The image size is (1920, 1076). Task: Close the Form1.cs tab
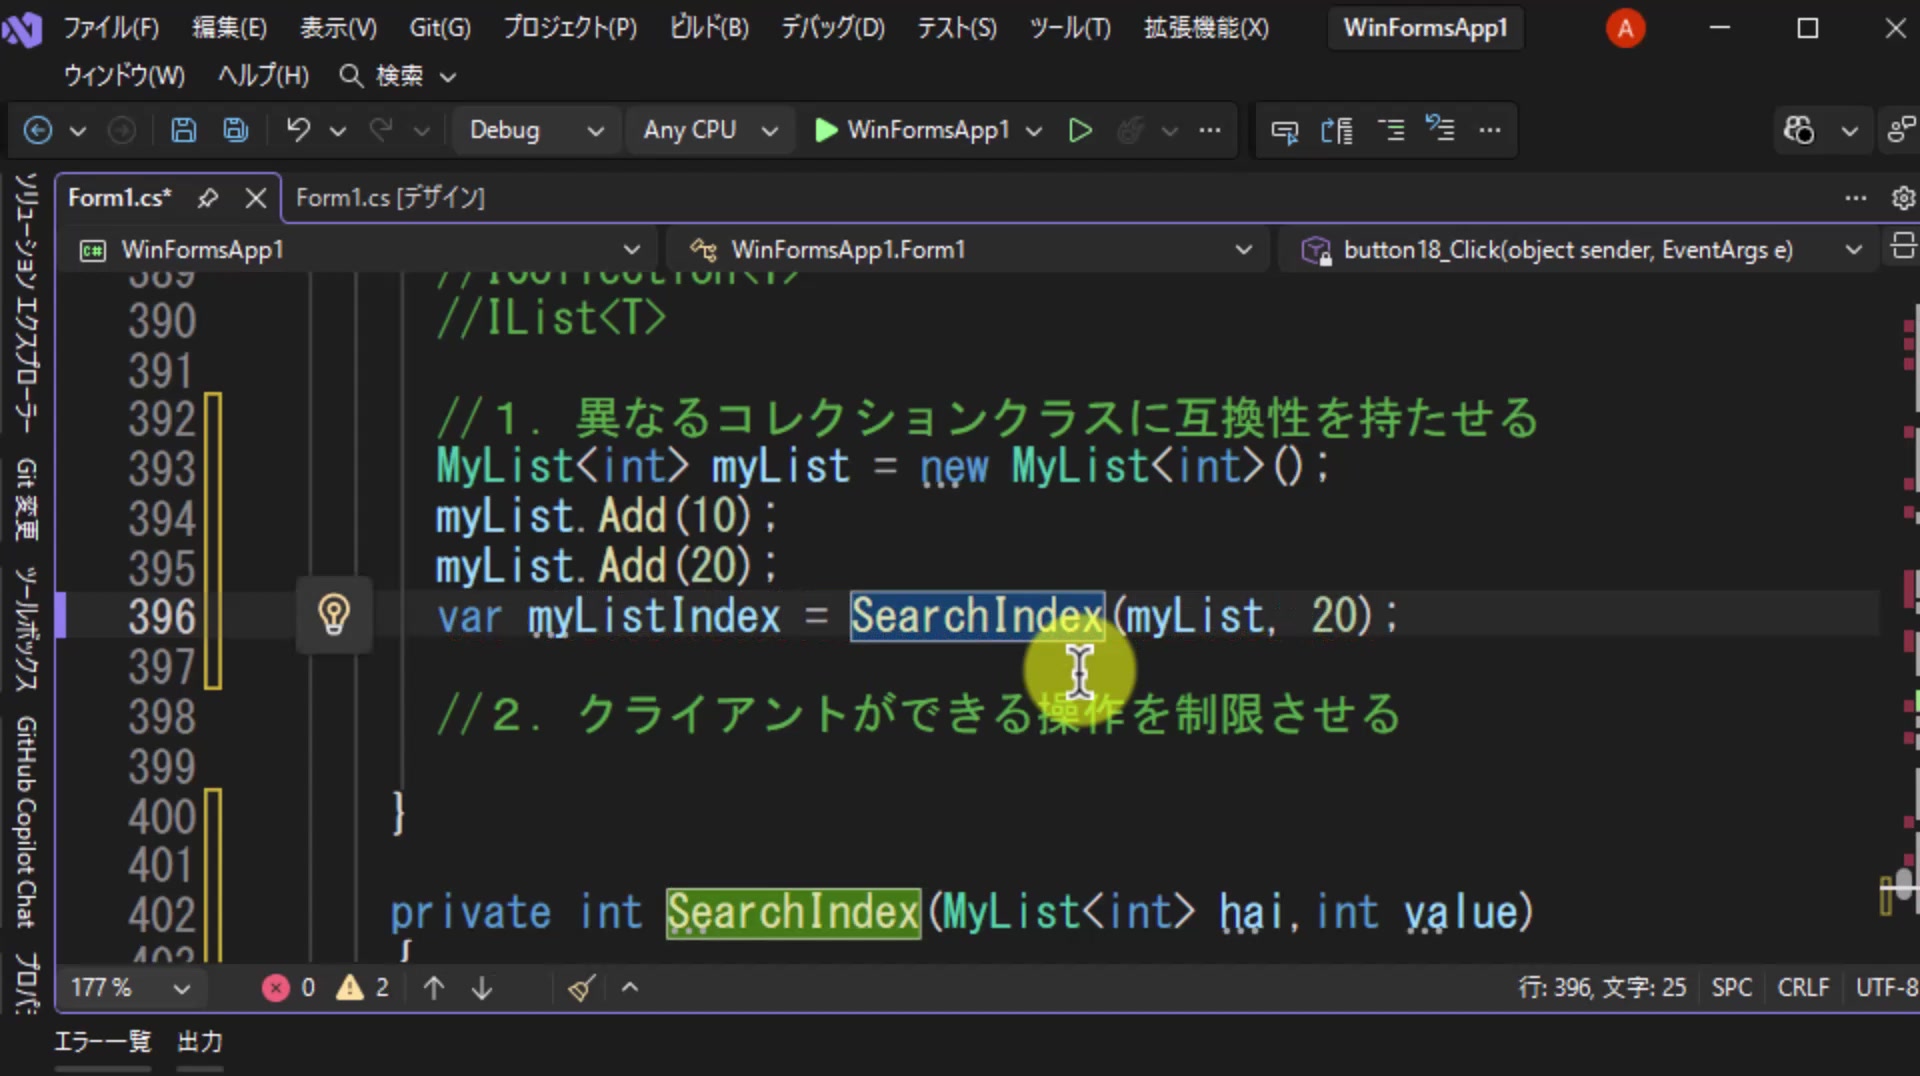tap(256, 198)
